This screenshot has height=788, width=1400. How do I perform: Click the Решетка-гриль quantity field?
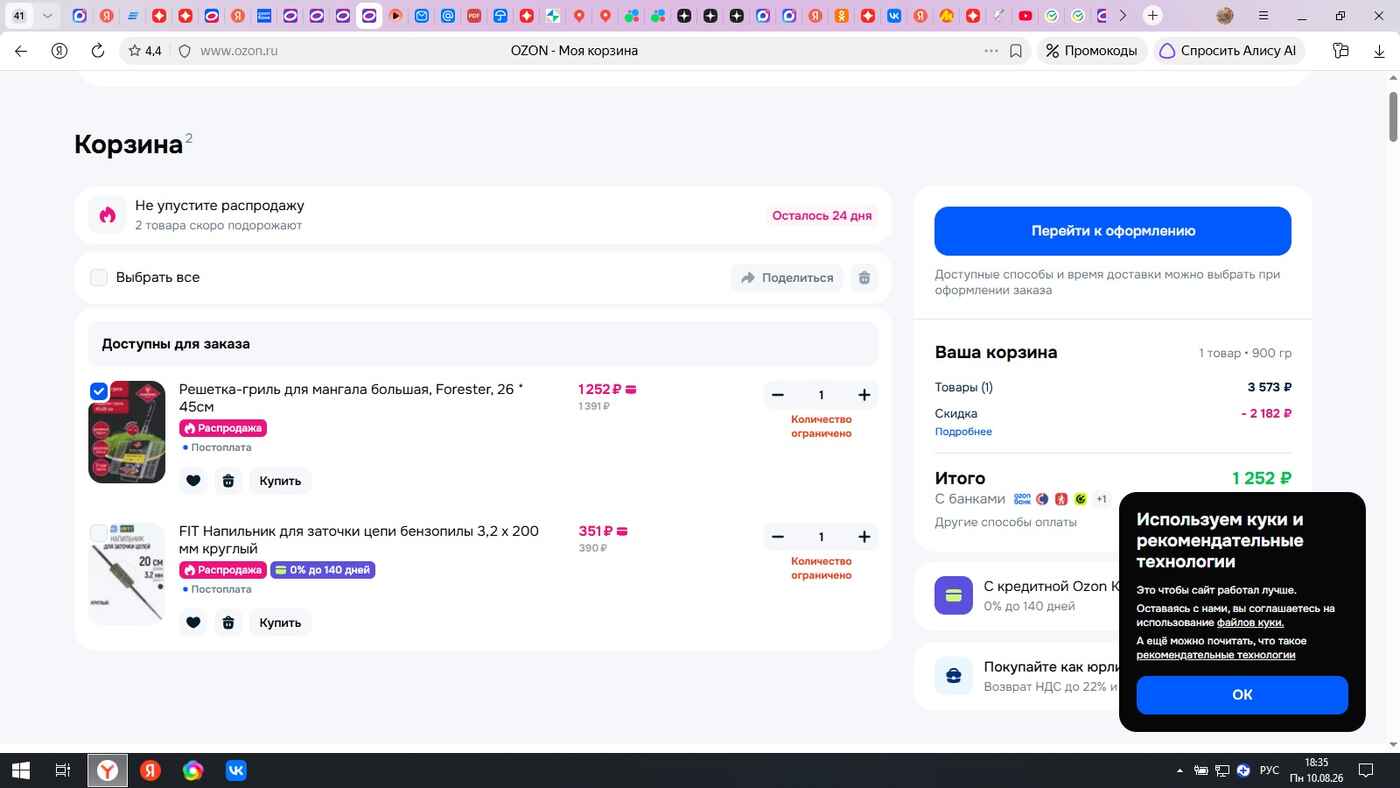click(x=821, y=395)
